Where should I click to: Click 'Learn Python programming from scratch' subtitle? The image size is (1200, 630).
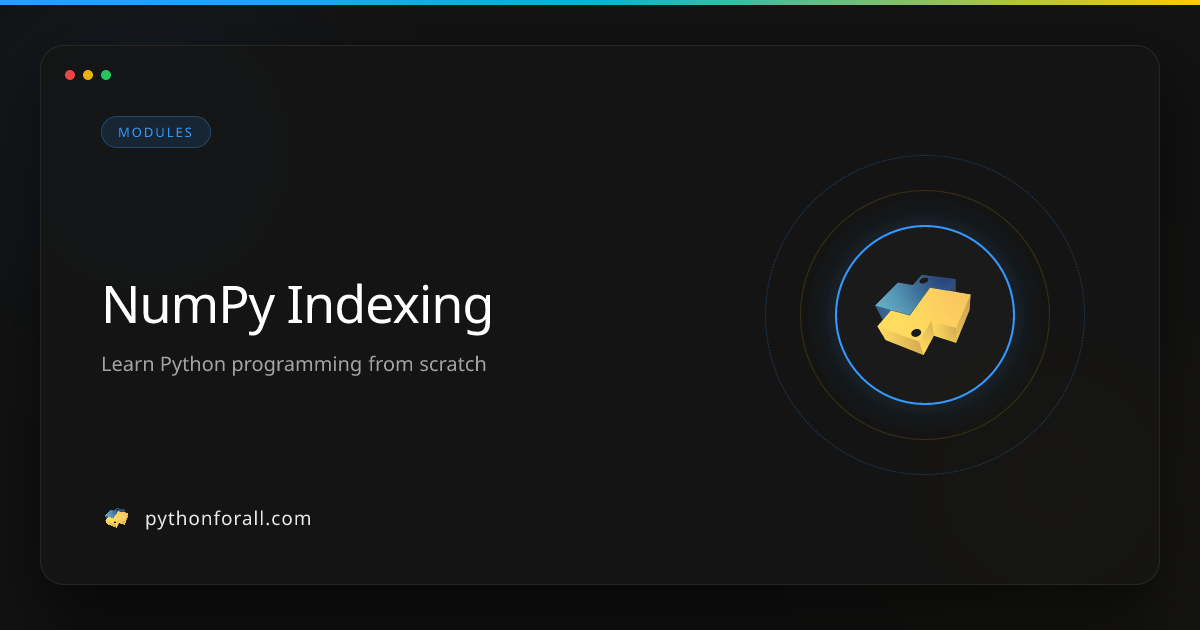(294, 365)
